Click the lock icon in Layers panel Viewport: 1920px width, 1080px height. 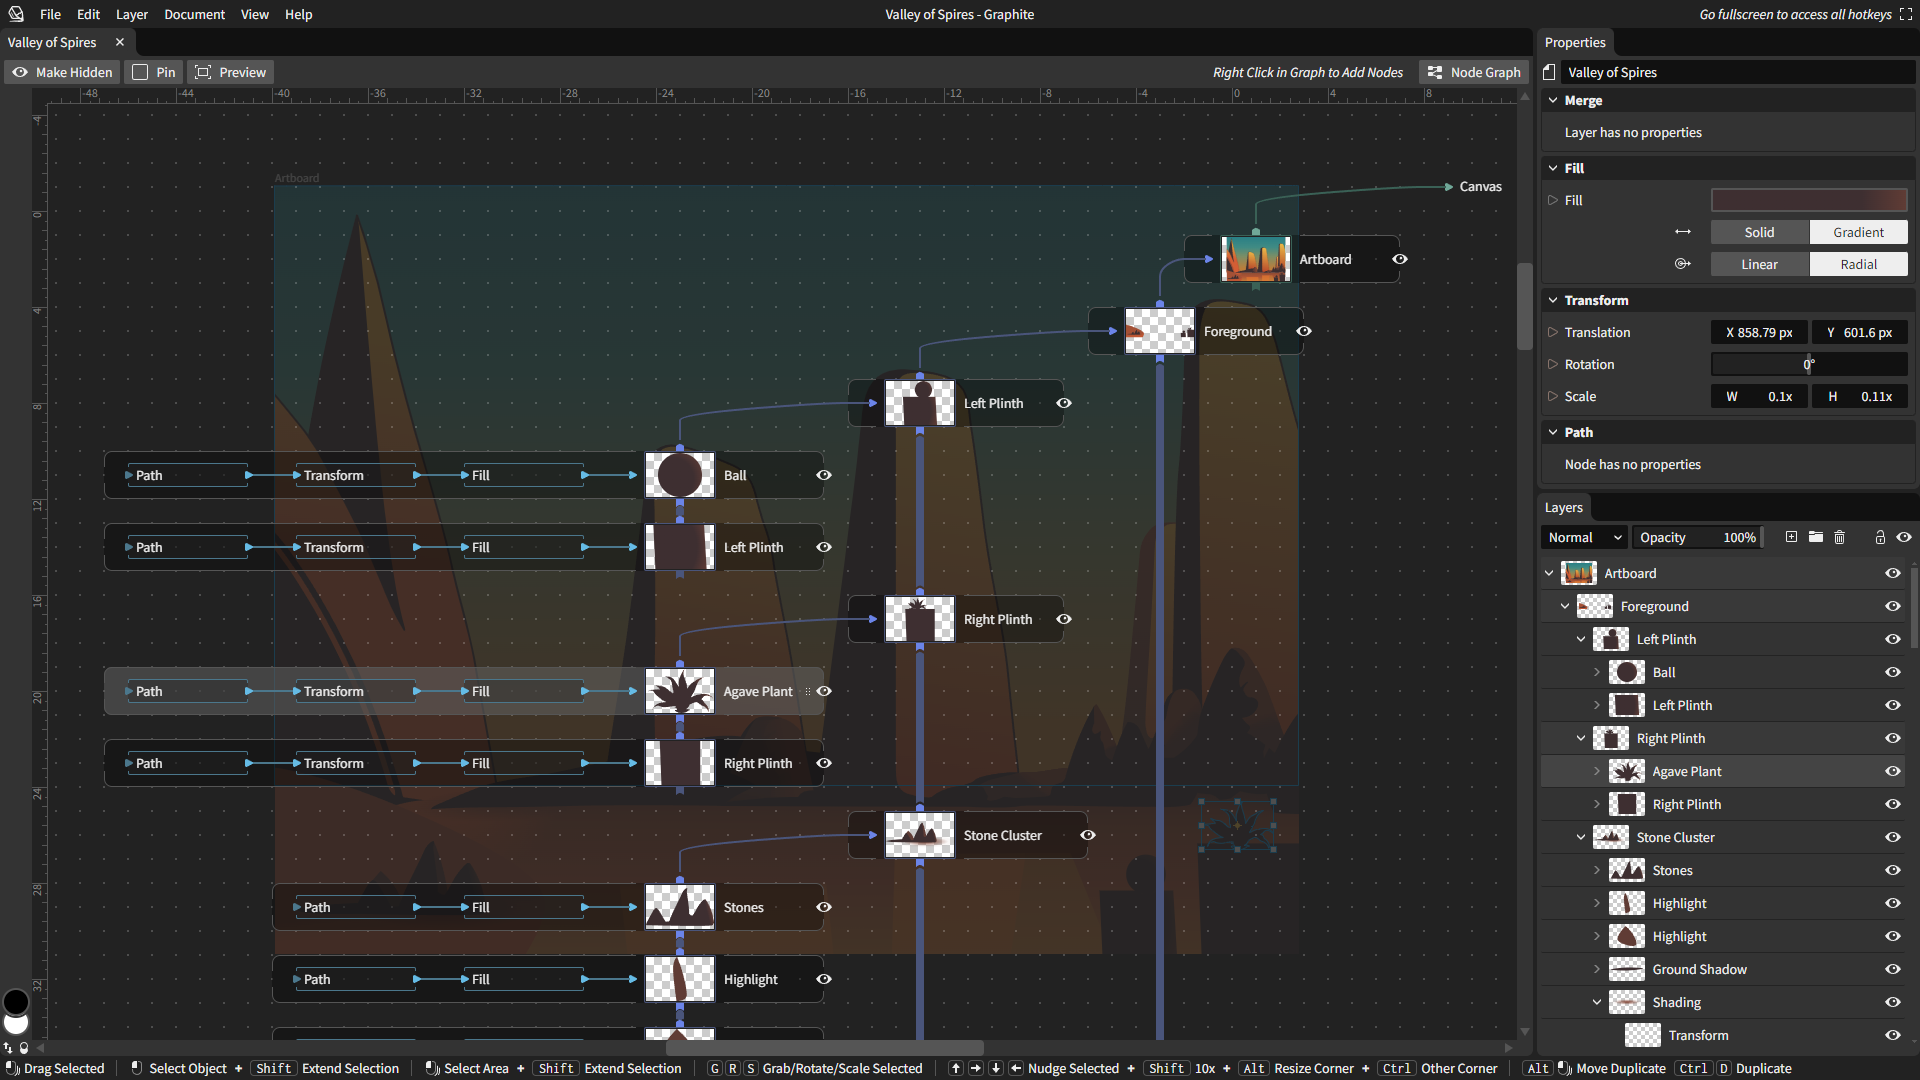(x=1880, y=537)
